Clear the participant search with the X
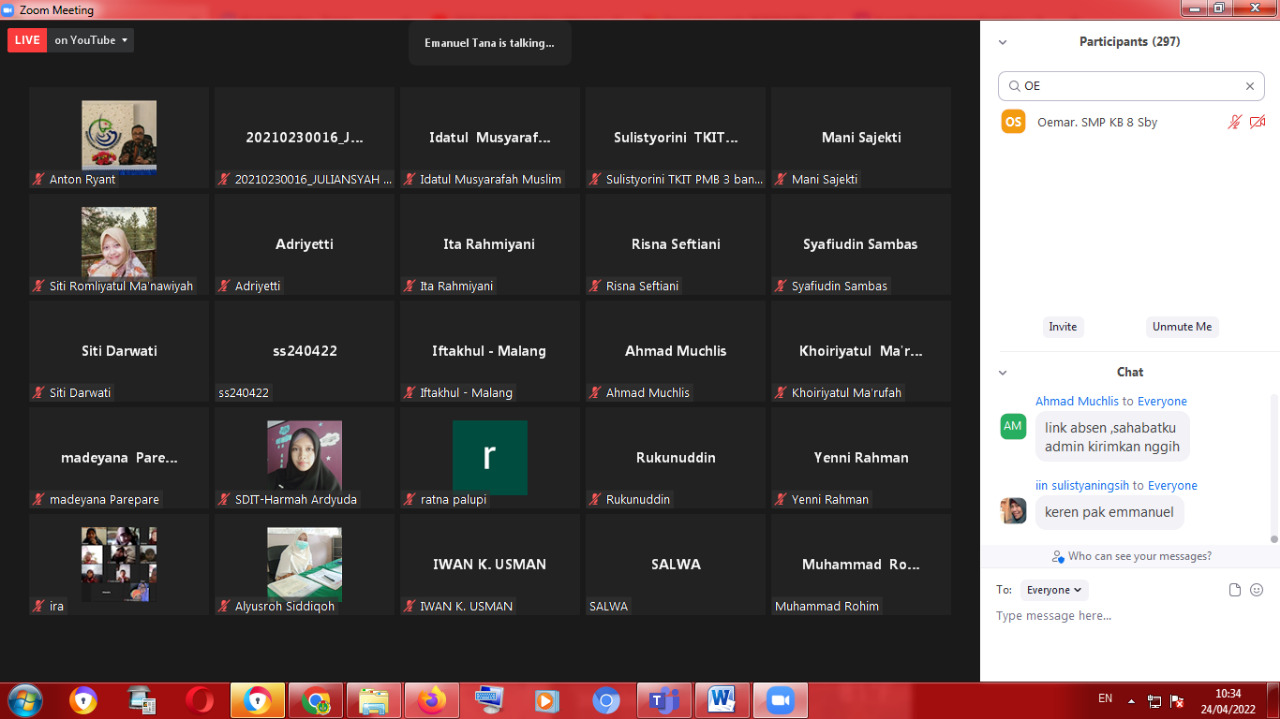1280x719 pixels. click(x=1250, y=86)
